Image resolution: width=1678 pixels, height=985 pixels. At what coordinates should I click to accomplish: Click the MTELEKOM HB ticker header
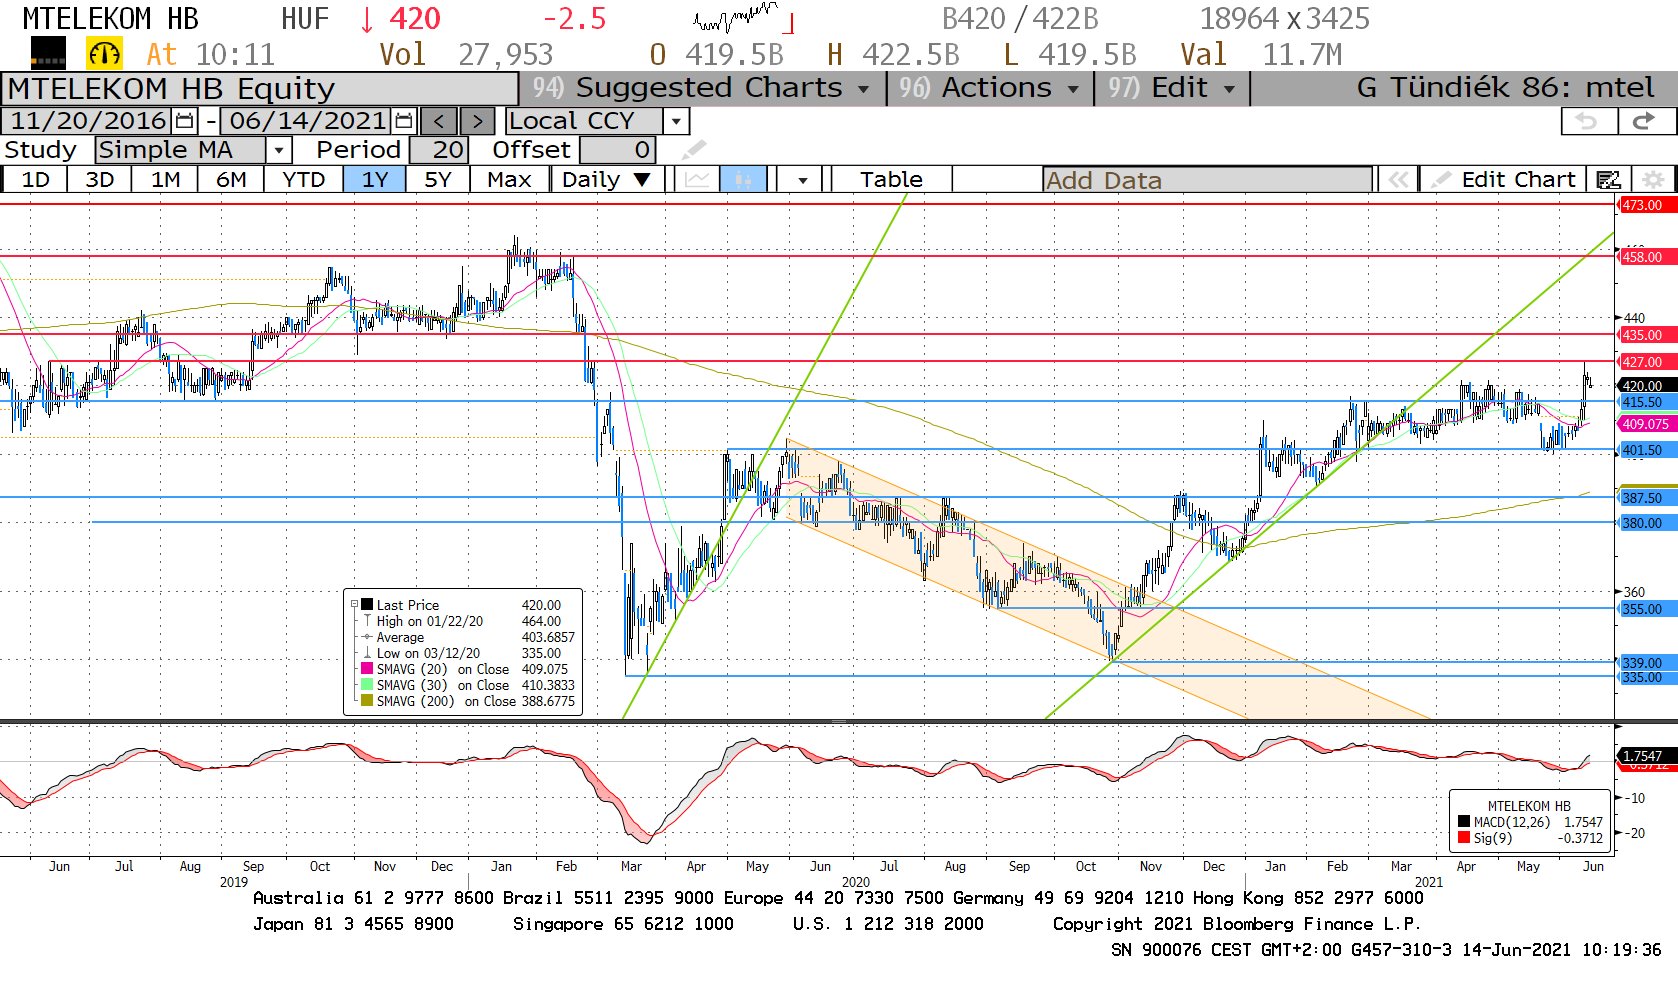click(110, 19)
